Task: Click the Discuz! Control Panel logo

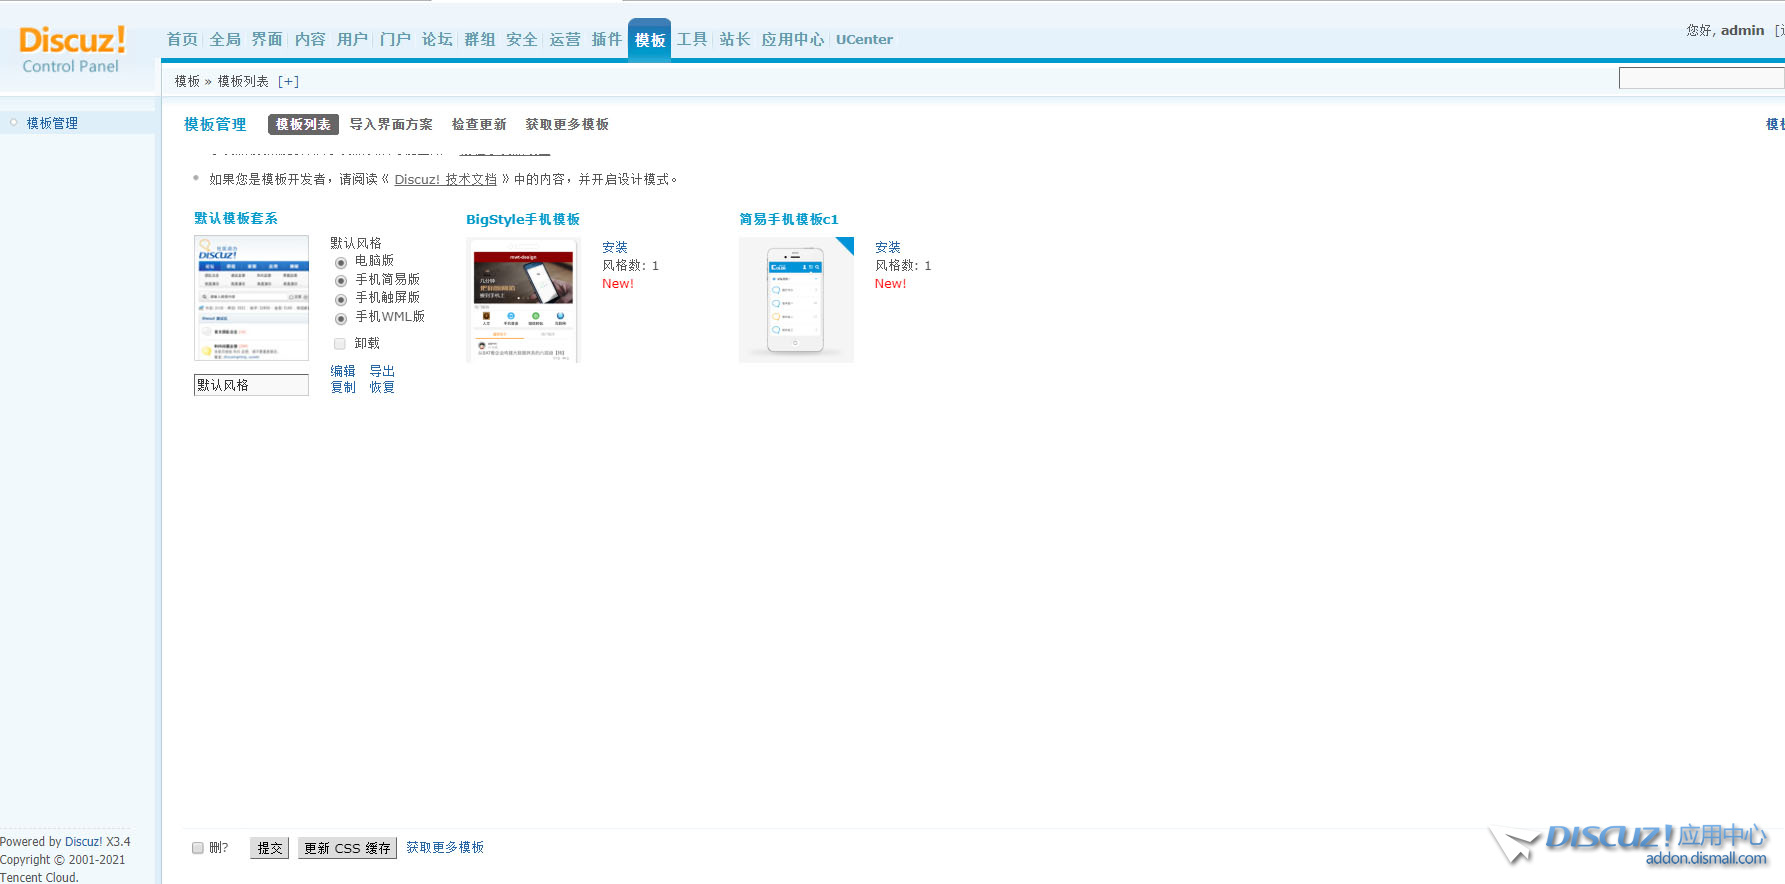Action: (72, 49)
